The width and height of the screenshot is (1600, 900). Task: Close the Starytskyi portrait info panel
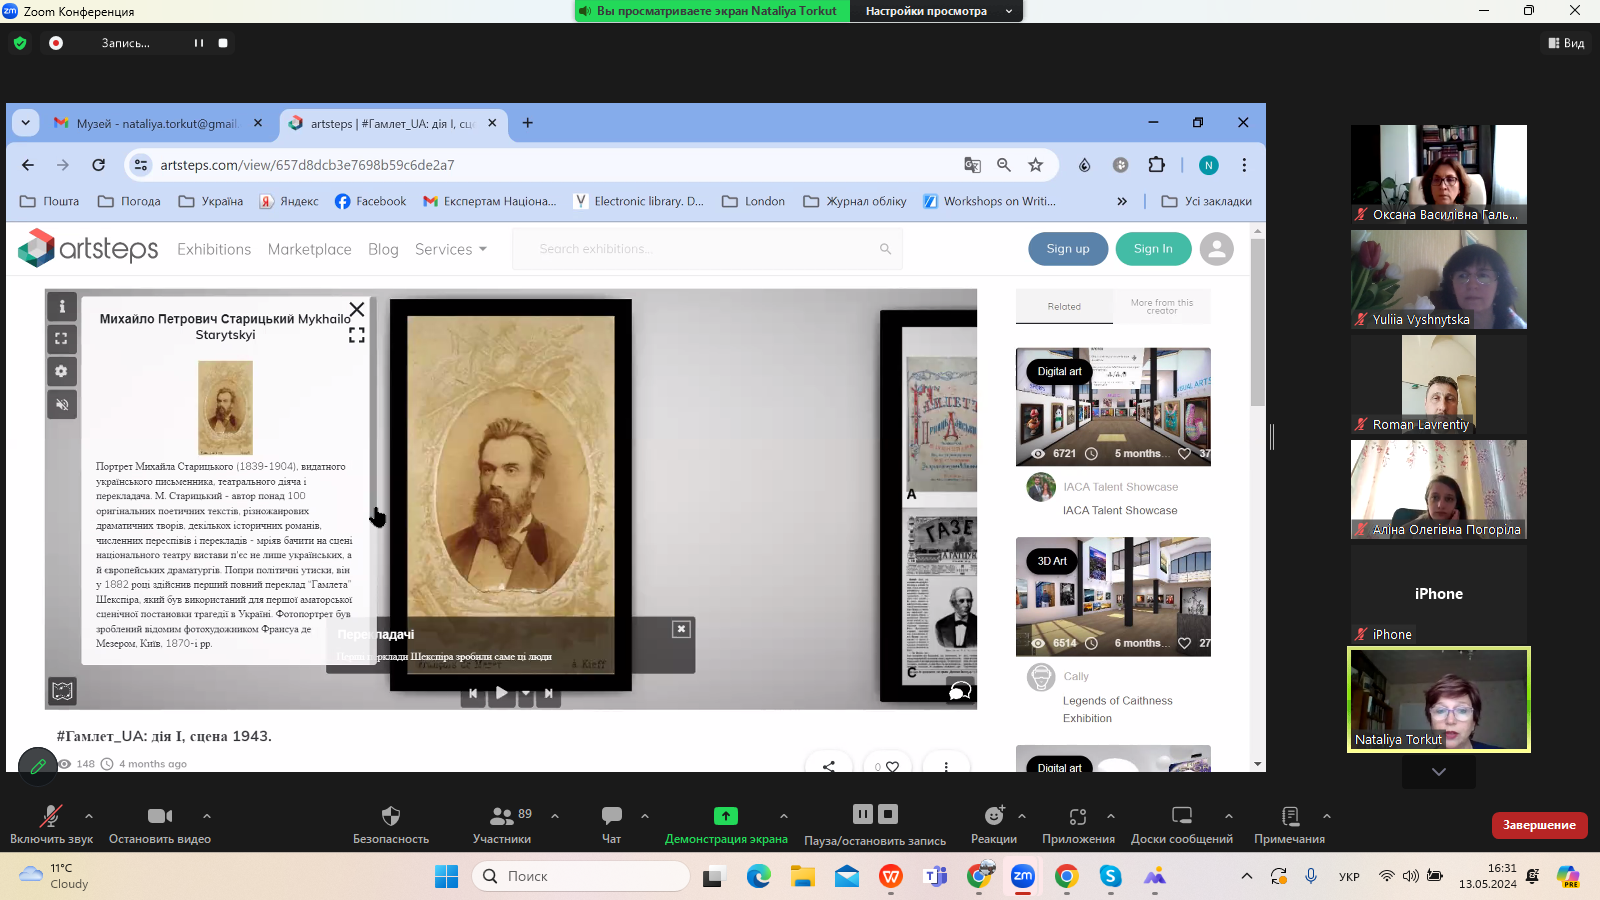tap(356, 309)
